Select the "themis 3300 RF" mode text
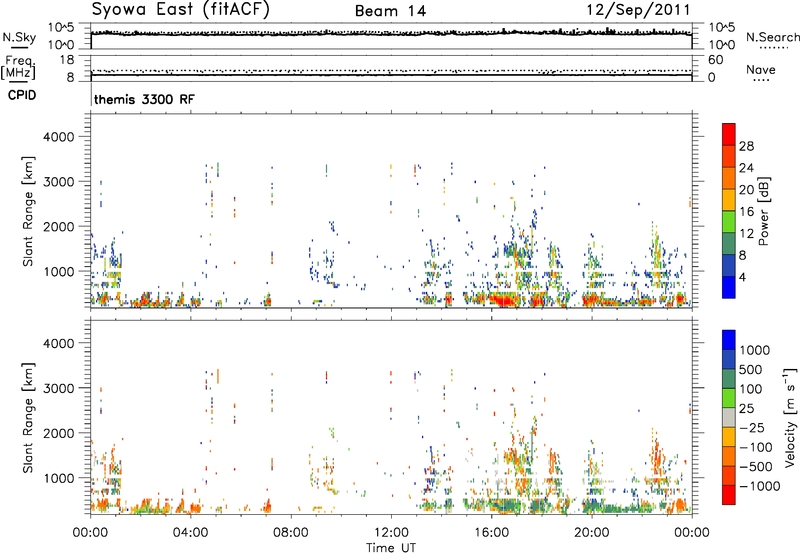 144,99
